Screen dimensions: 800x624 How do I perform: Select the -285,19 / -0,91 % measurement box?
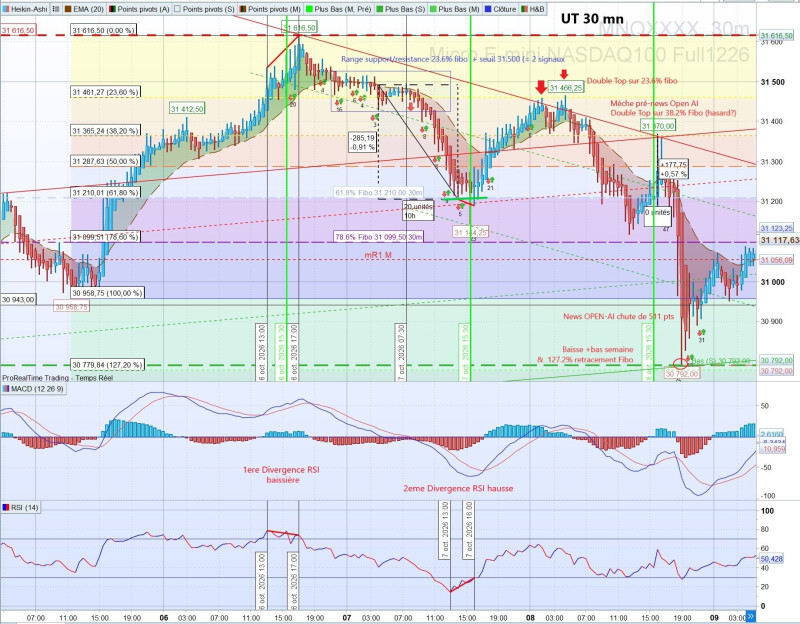(x=362, y=142)
